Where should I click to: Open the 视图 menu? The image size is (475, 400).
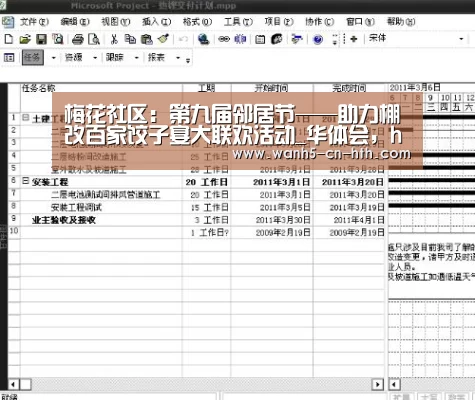116,22
